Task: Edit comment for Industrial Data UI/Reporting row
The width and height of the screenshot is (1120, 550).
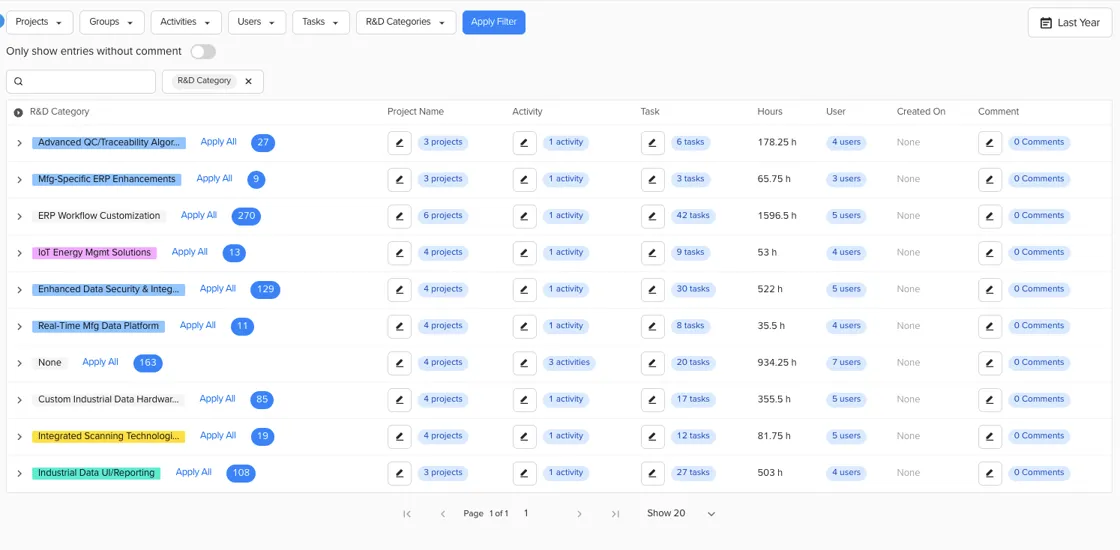Action: (x=990, y=473)
